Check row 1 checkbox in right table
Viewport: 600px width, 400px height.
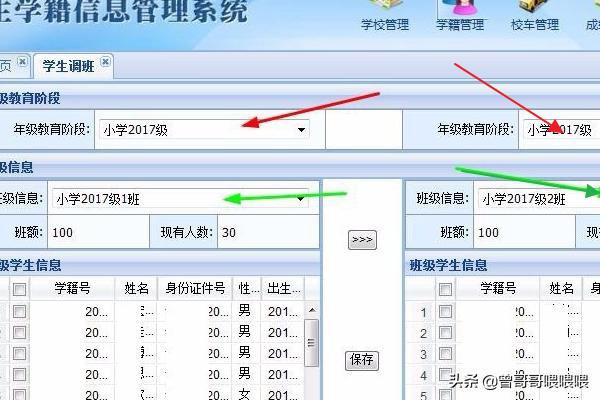[x=445, y=312]
